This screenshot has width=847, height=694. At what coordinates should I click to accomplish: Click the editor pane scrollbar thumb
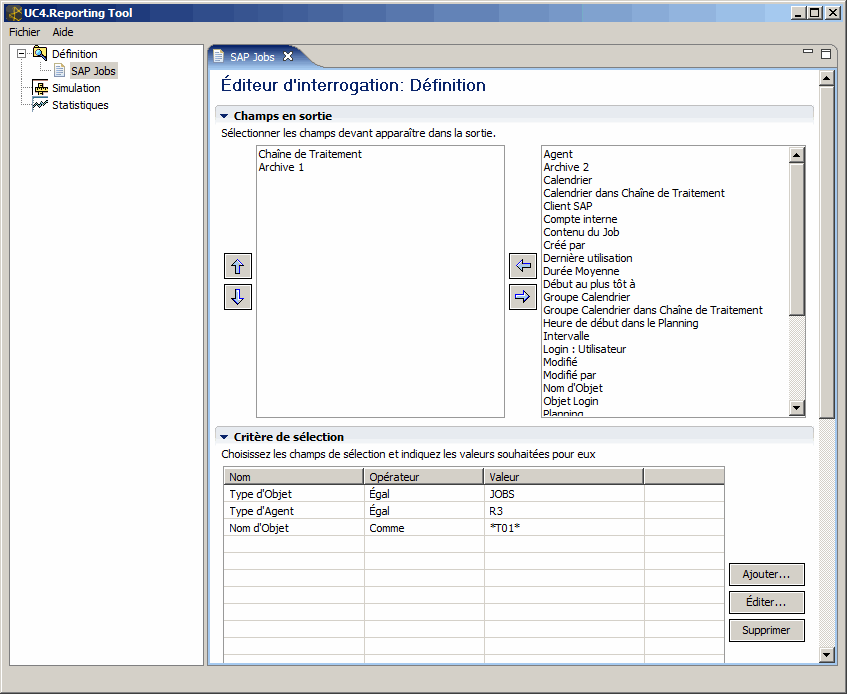point(826,252)
